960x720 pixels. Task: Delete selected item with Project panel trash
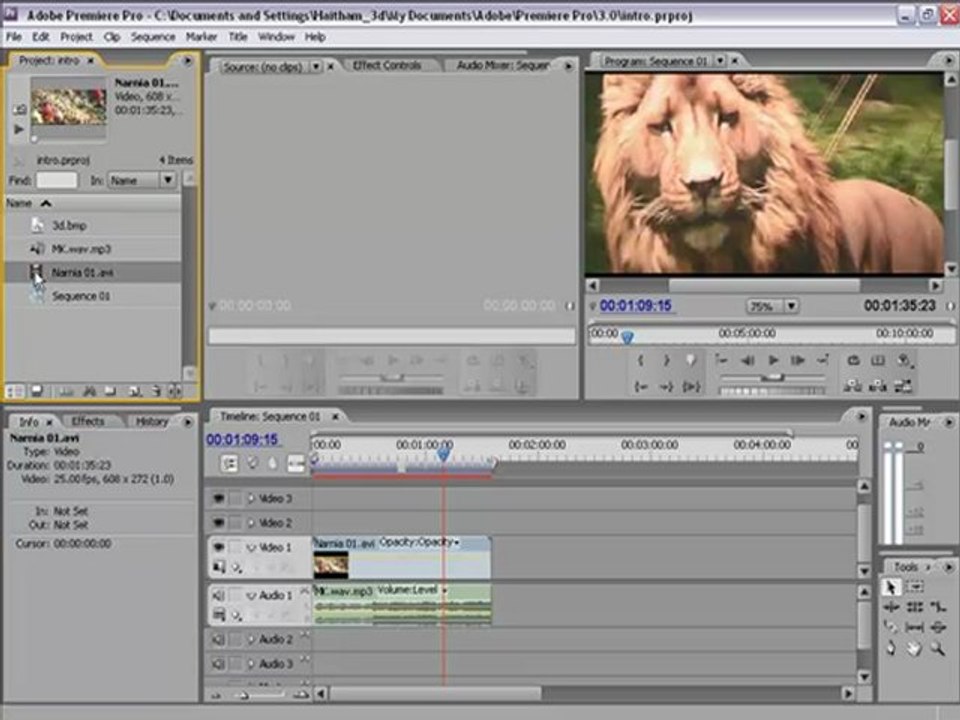tap(156, 391)
